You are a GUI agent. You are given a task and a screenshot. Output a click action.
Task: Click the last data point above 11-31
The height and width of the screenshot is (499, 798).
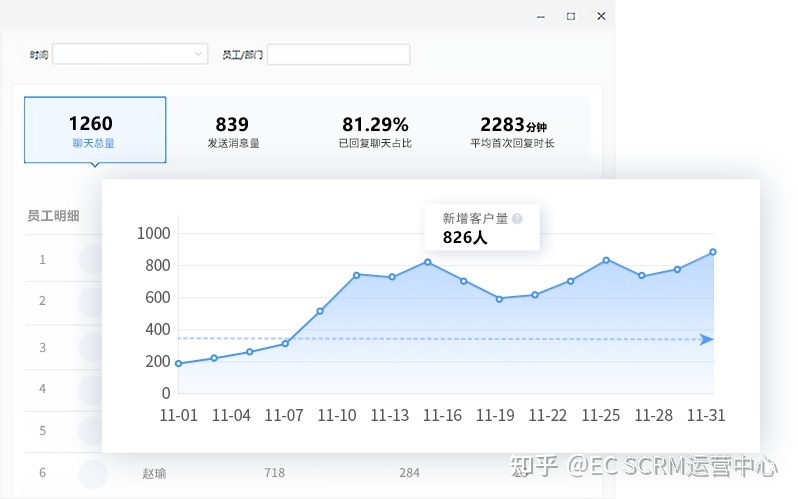coord(713,252)
